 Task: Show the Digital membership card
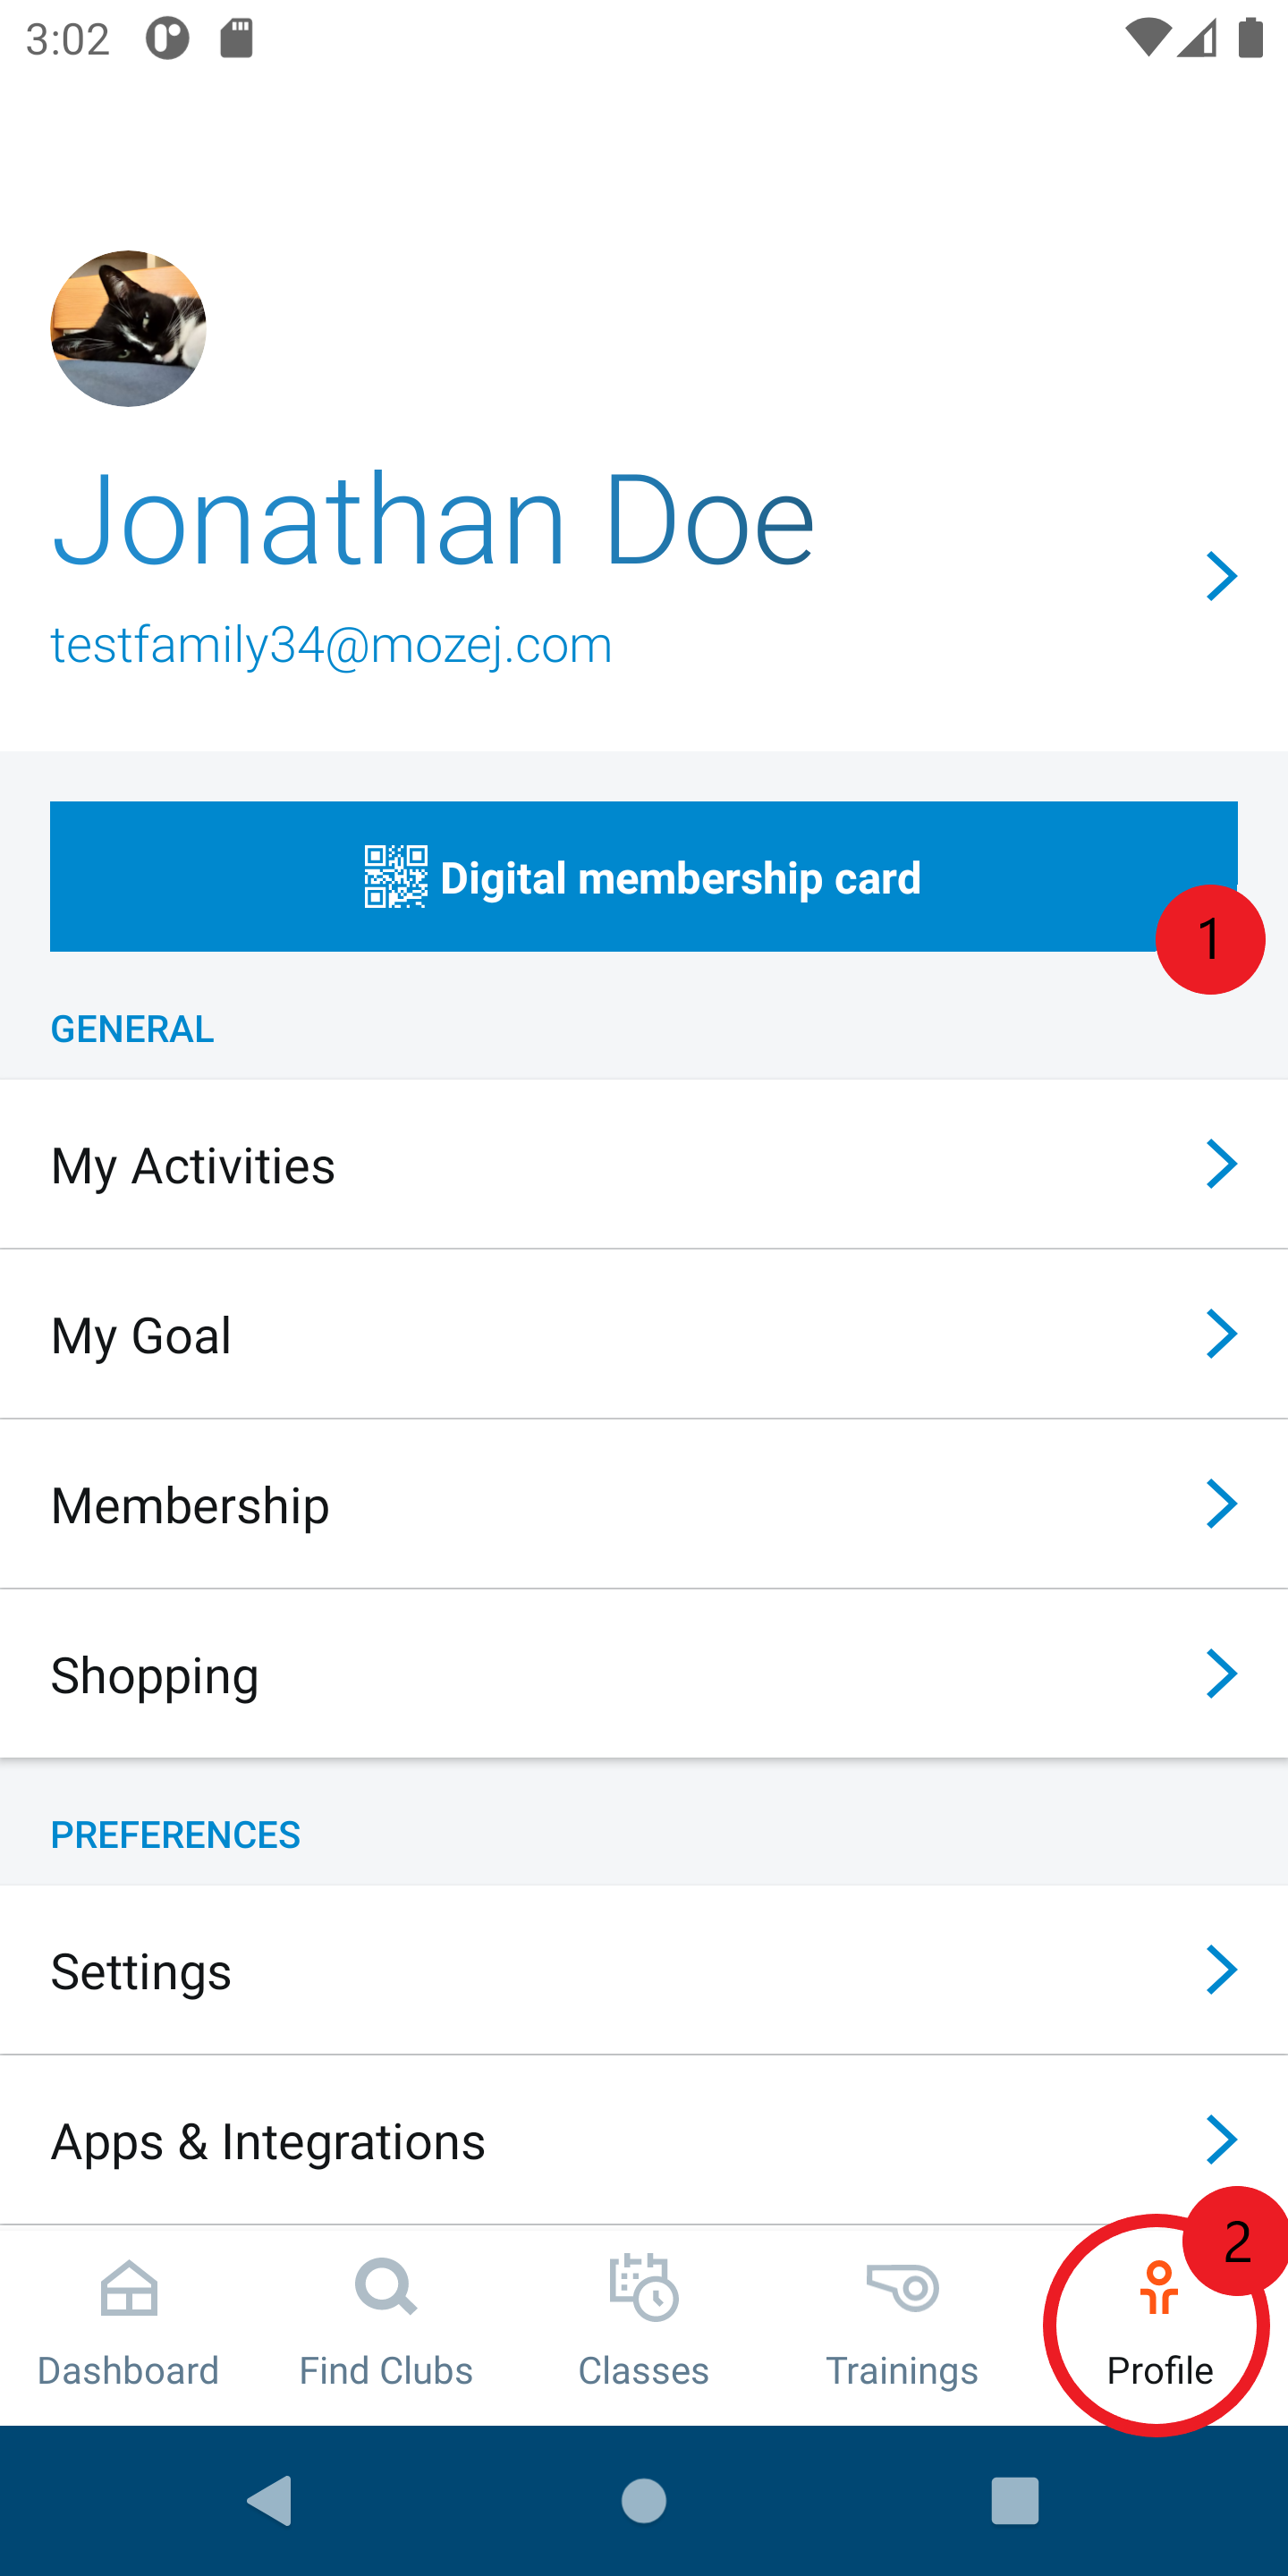click(644, 876)
